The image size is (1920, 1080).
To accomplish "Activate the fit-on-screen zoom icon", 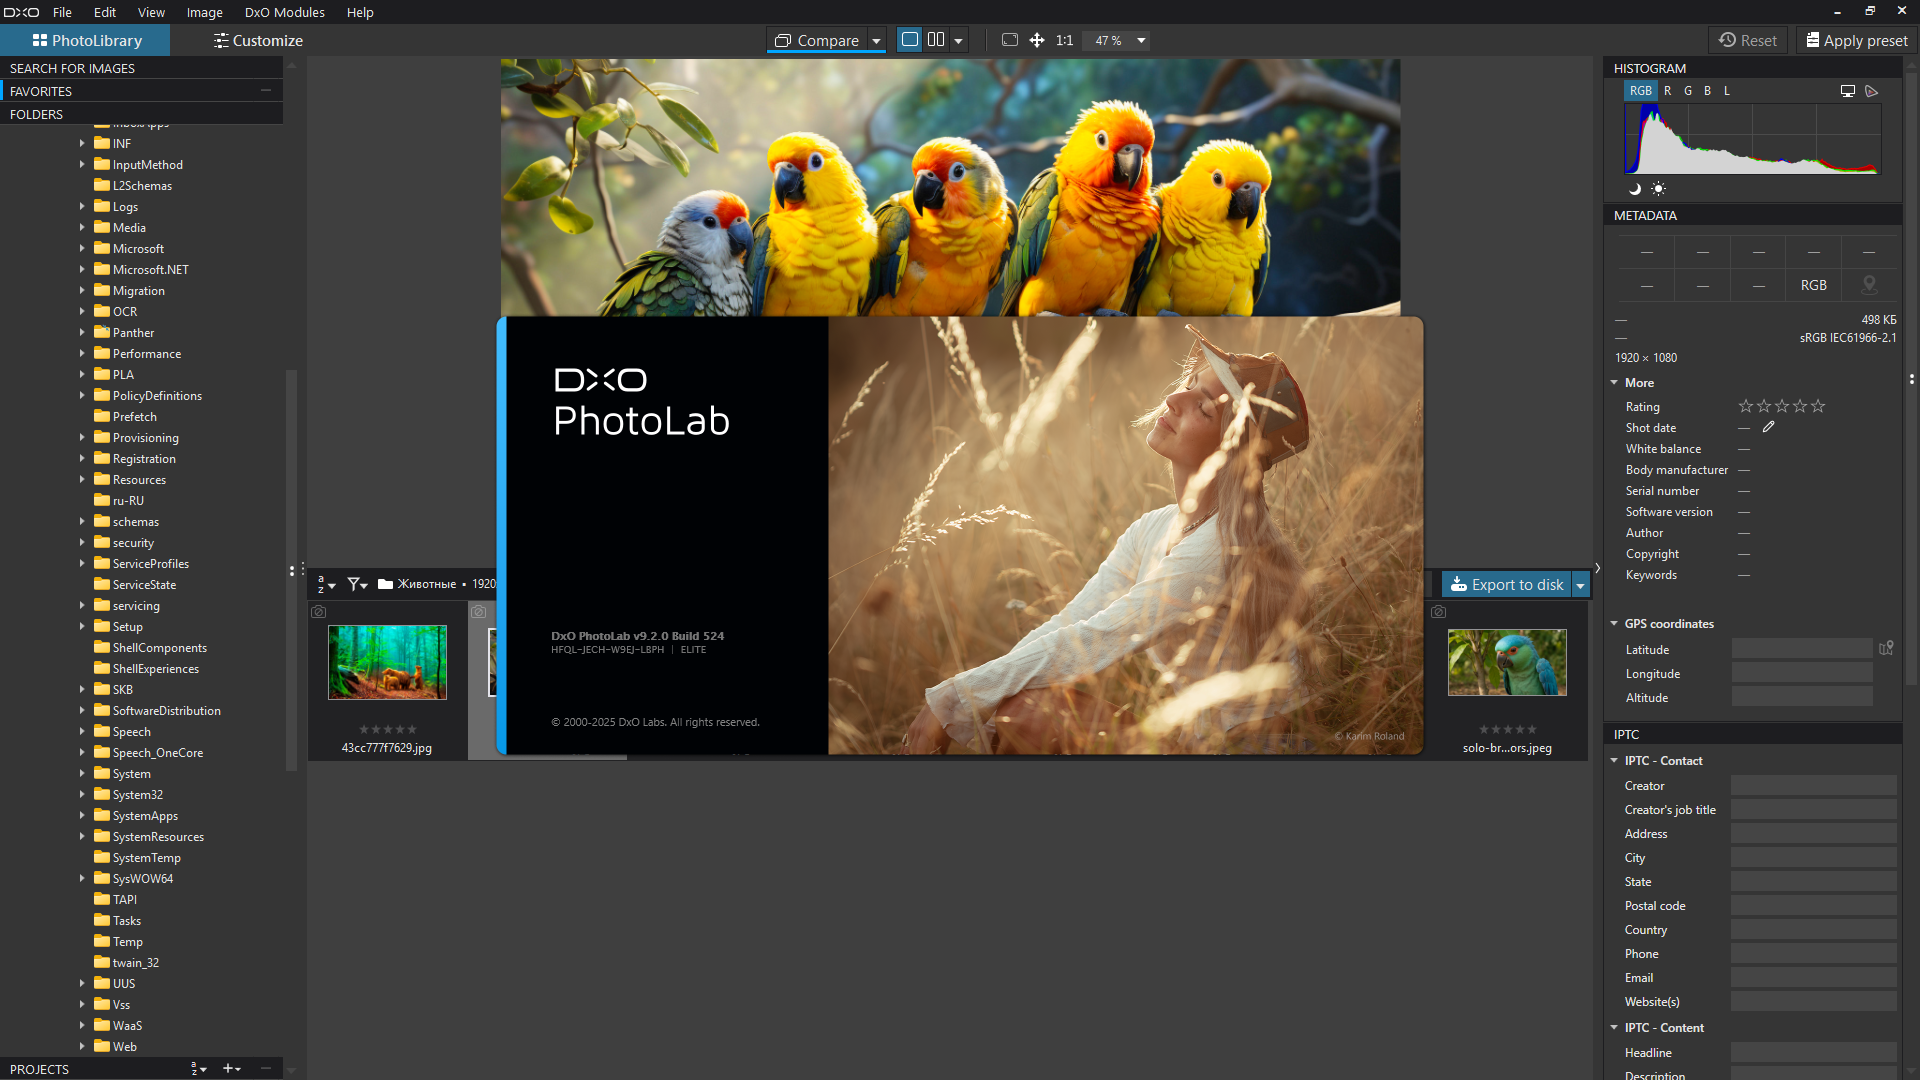I will 1009,40.
